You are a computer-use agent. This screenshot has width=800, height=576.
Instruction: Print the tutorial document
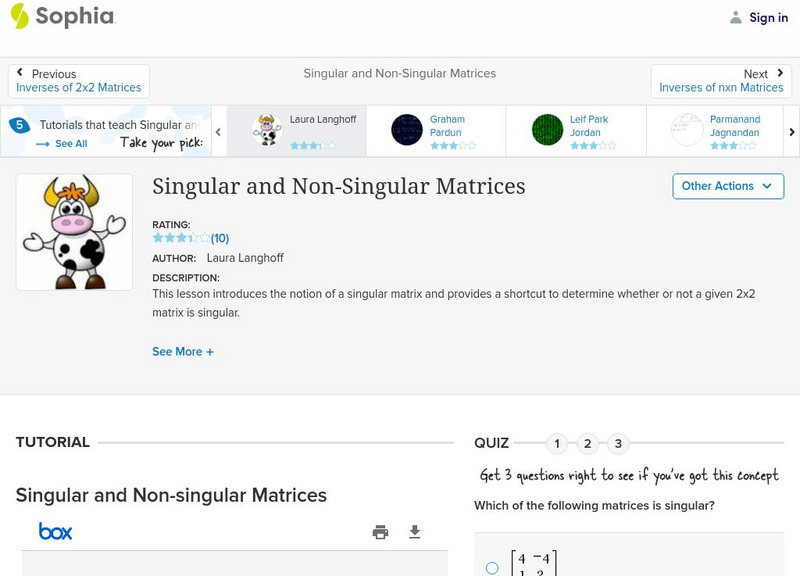tap(380, 532)
